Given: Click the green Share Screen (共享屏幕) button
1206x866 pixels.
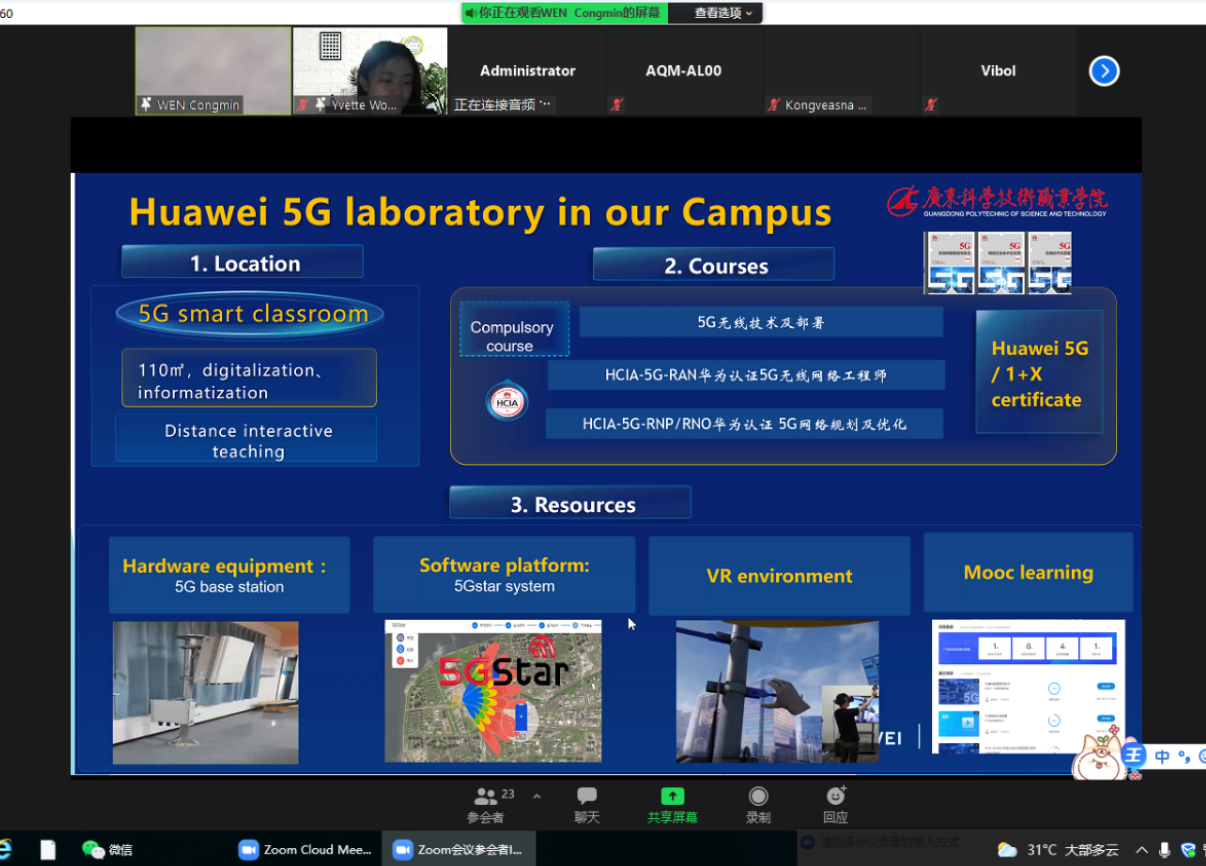Looking at the screenshot, I should tap(672, 804).
